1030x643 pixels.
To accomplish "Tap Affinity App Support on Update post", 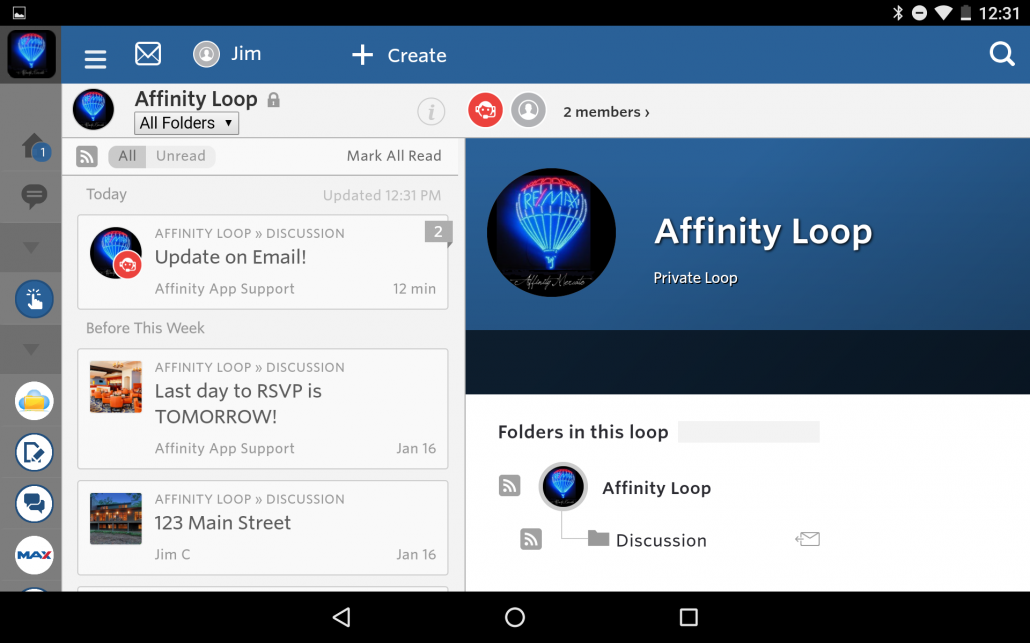I will pyautogui.click(x=225, y=289).
